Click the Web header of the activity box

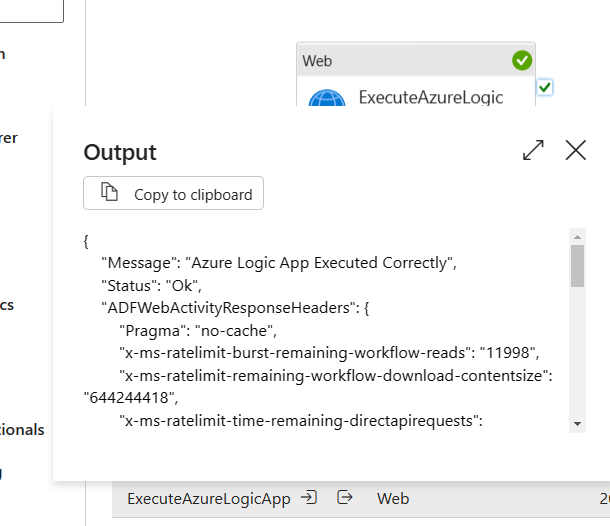pos(416,60)
